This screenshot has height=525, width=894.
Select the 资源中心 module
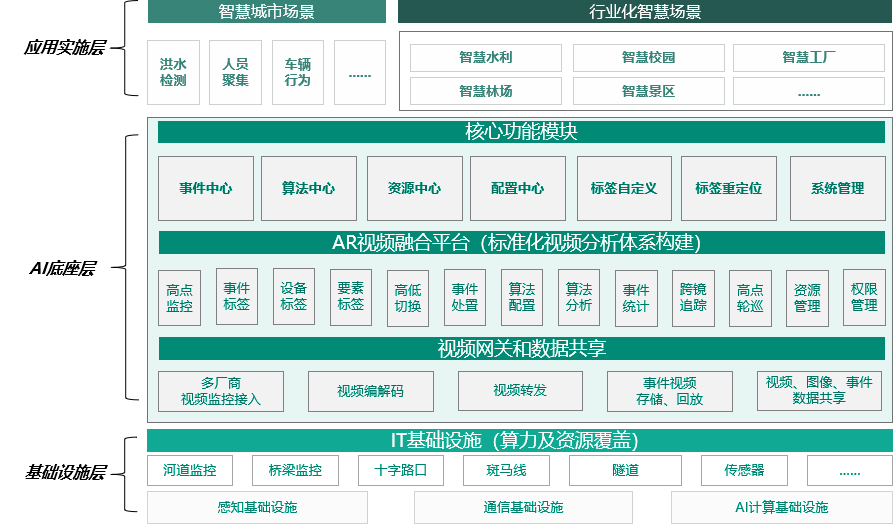point(415,189)
